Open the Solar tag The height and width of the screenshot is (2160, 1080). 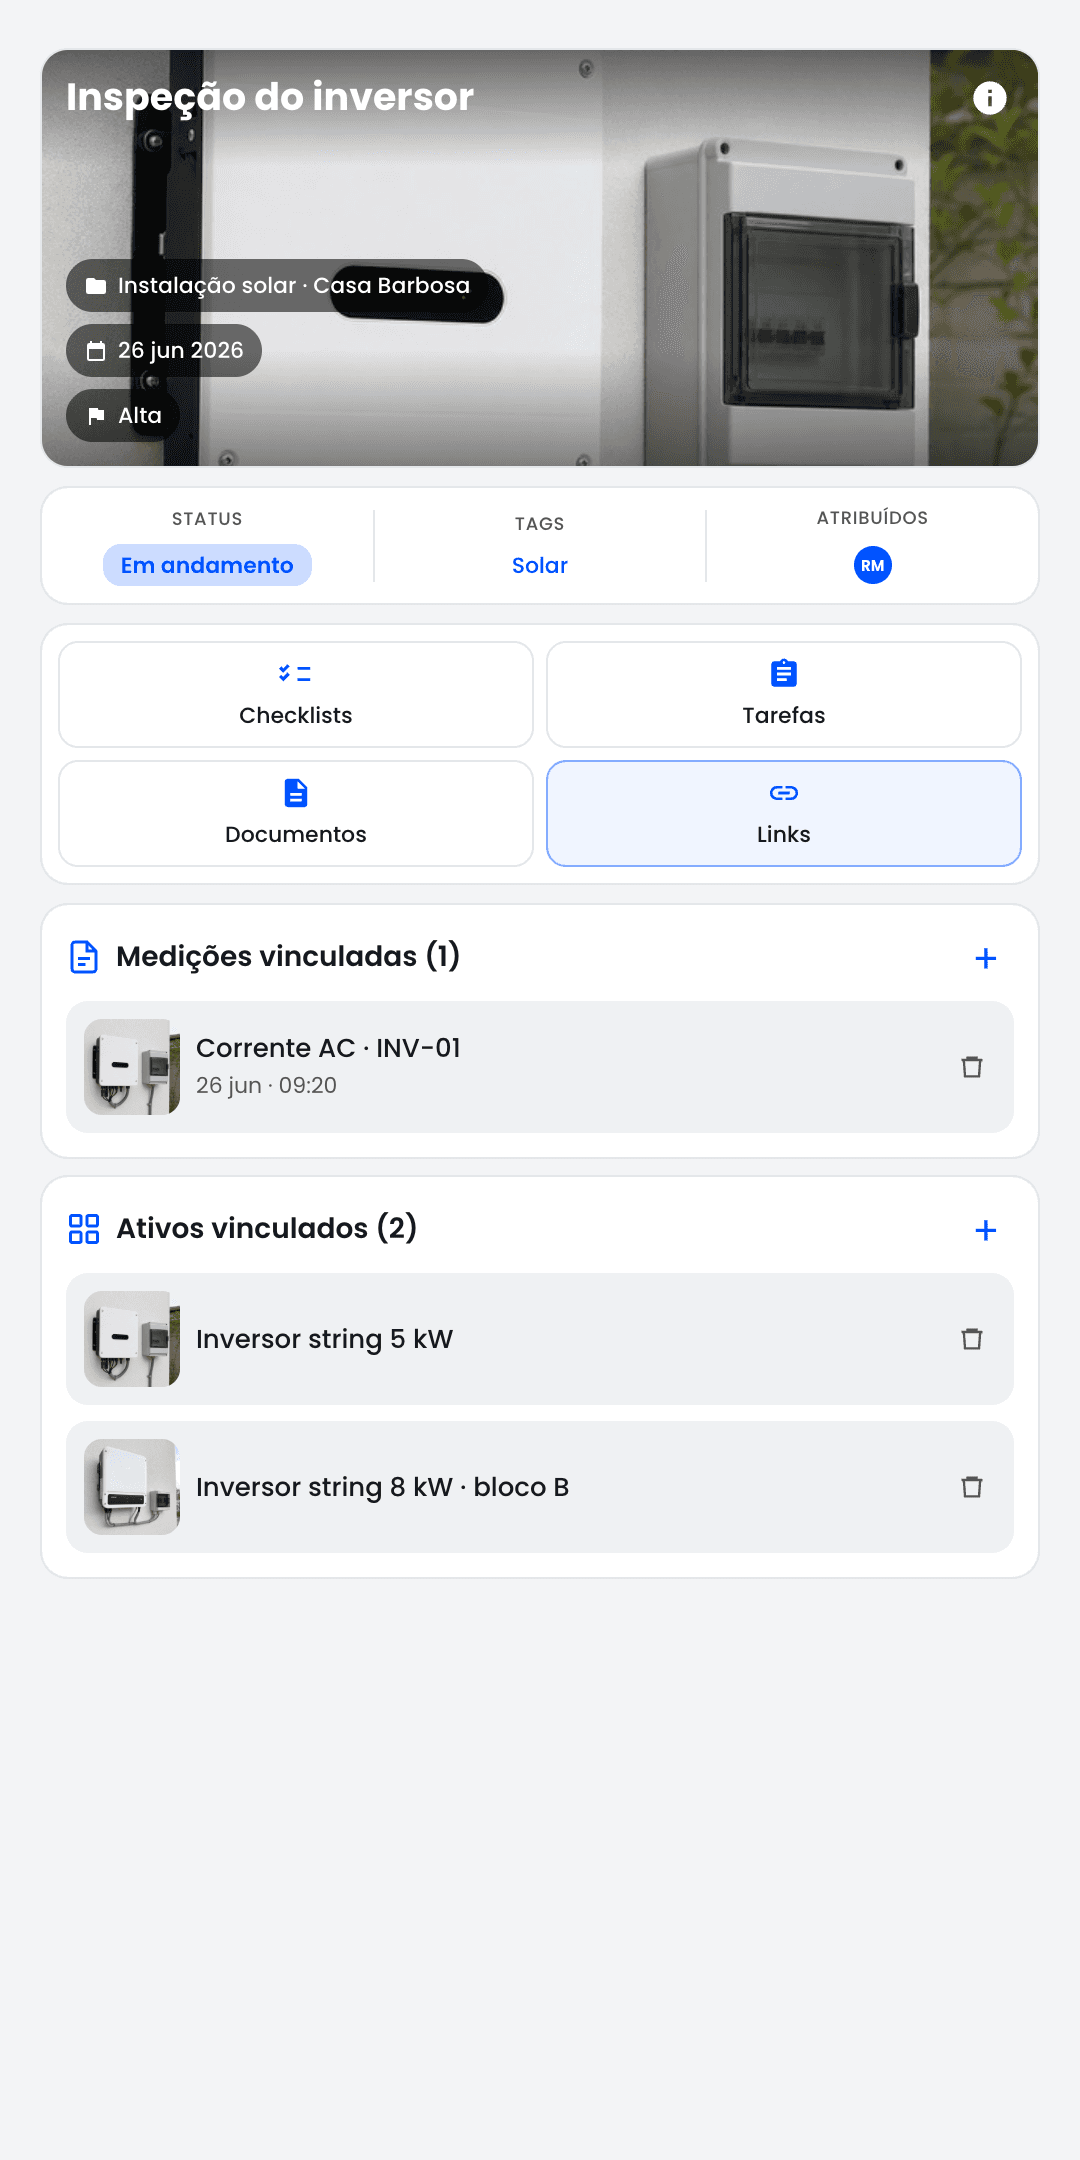pos(540,565)
